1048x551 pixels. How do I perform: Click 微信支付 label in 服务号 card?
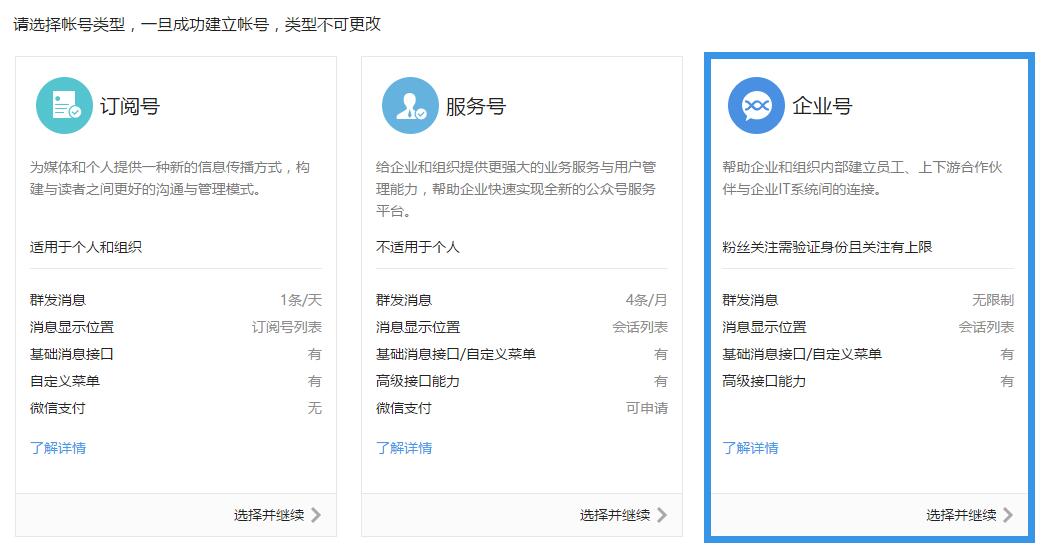coord(404,408)
